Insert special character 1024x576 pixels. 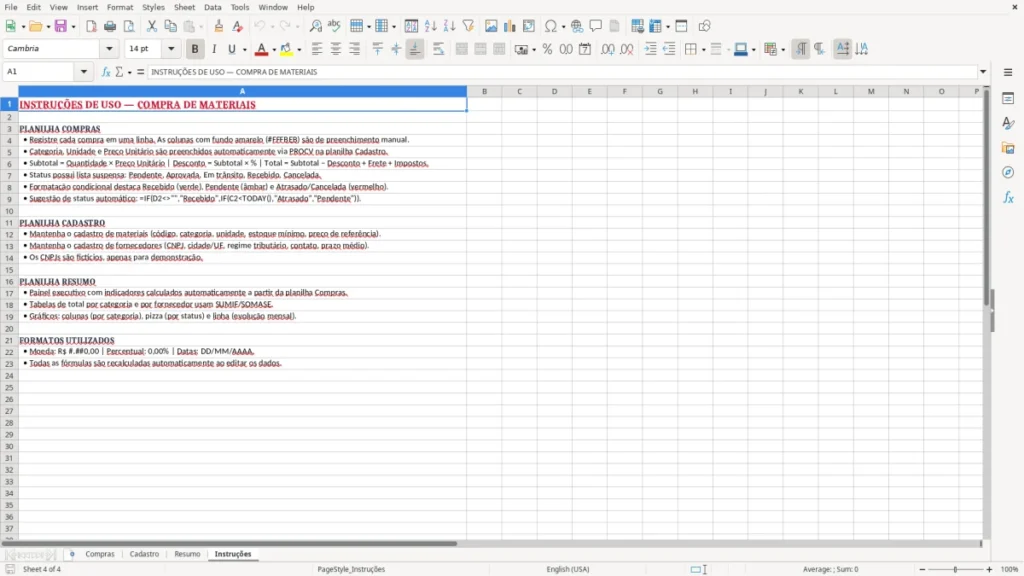tap(551, 26)
